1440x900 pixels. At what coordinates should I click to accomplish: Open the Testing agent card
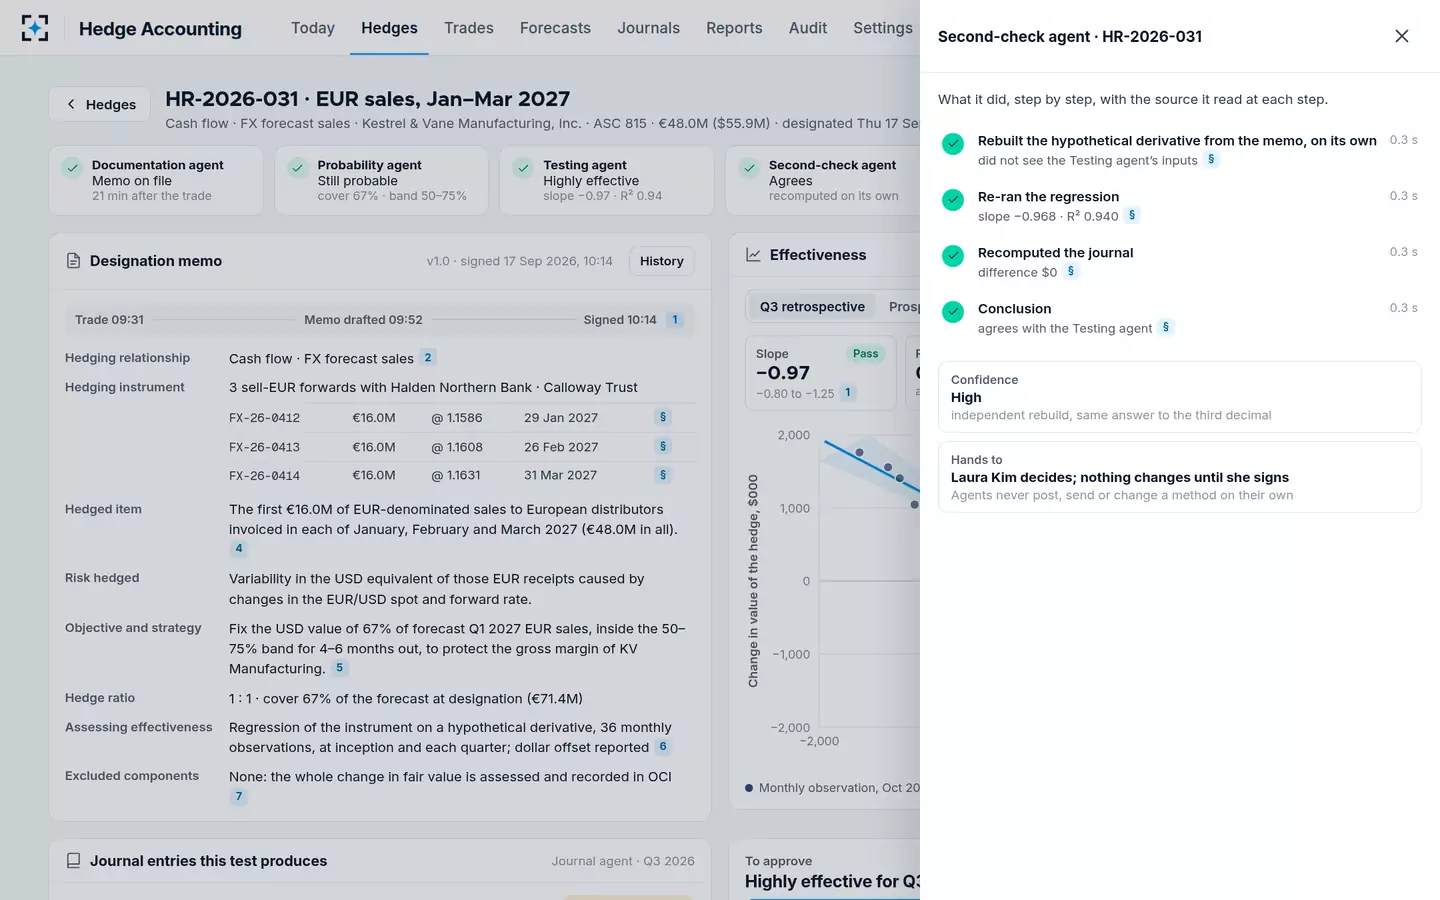[x=607, y=181]
